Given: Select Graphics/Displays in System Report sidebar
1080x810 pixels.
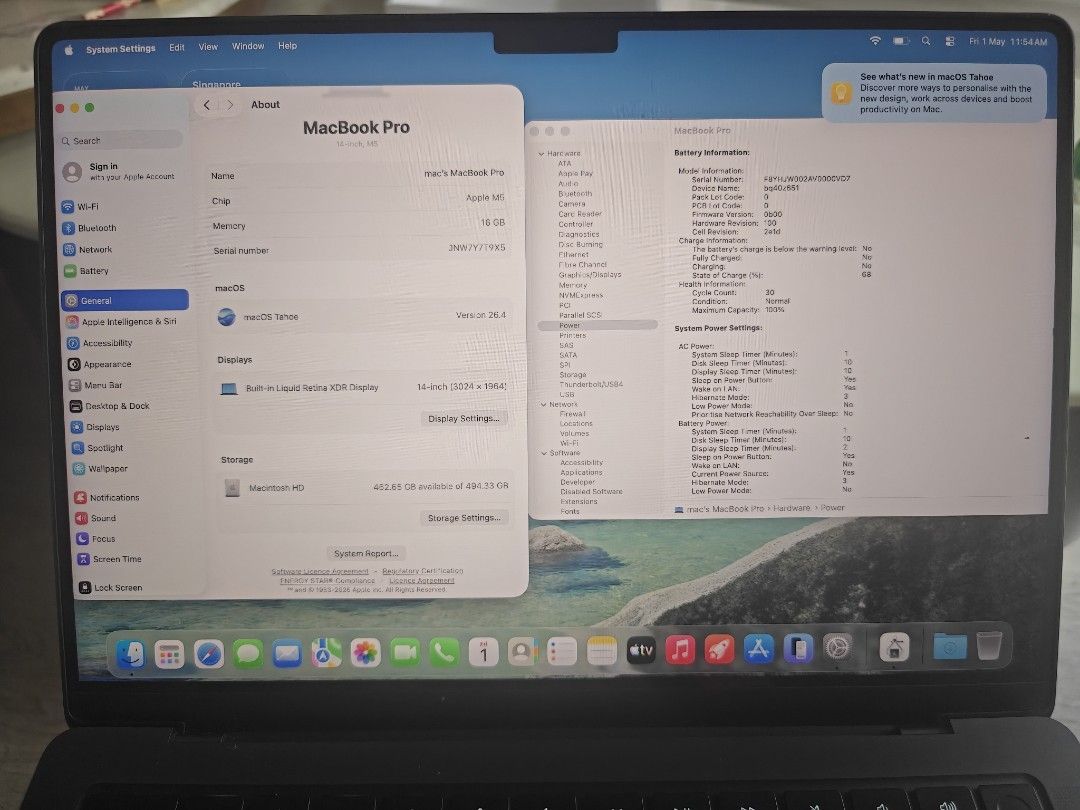Looking at the screenshot, I should click(590, 274).
